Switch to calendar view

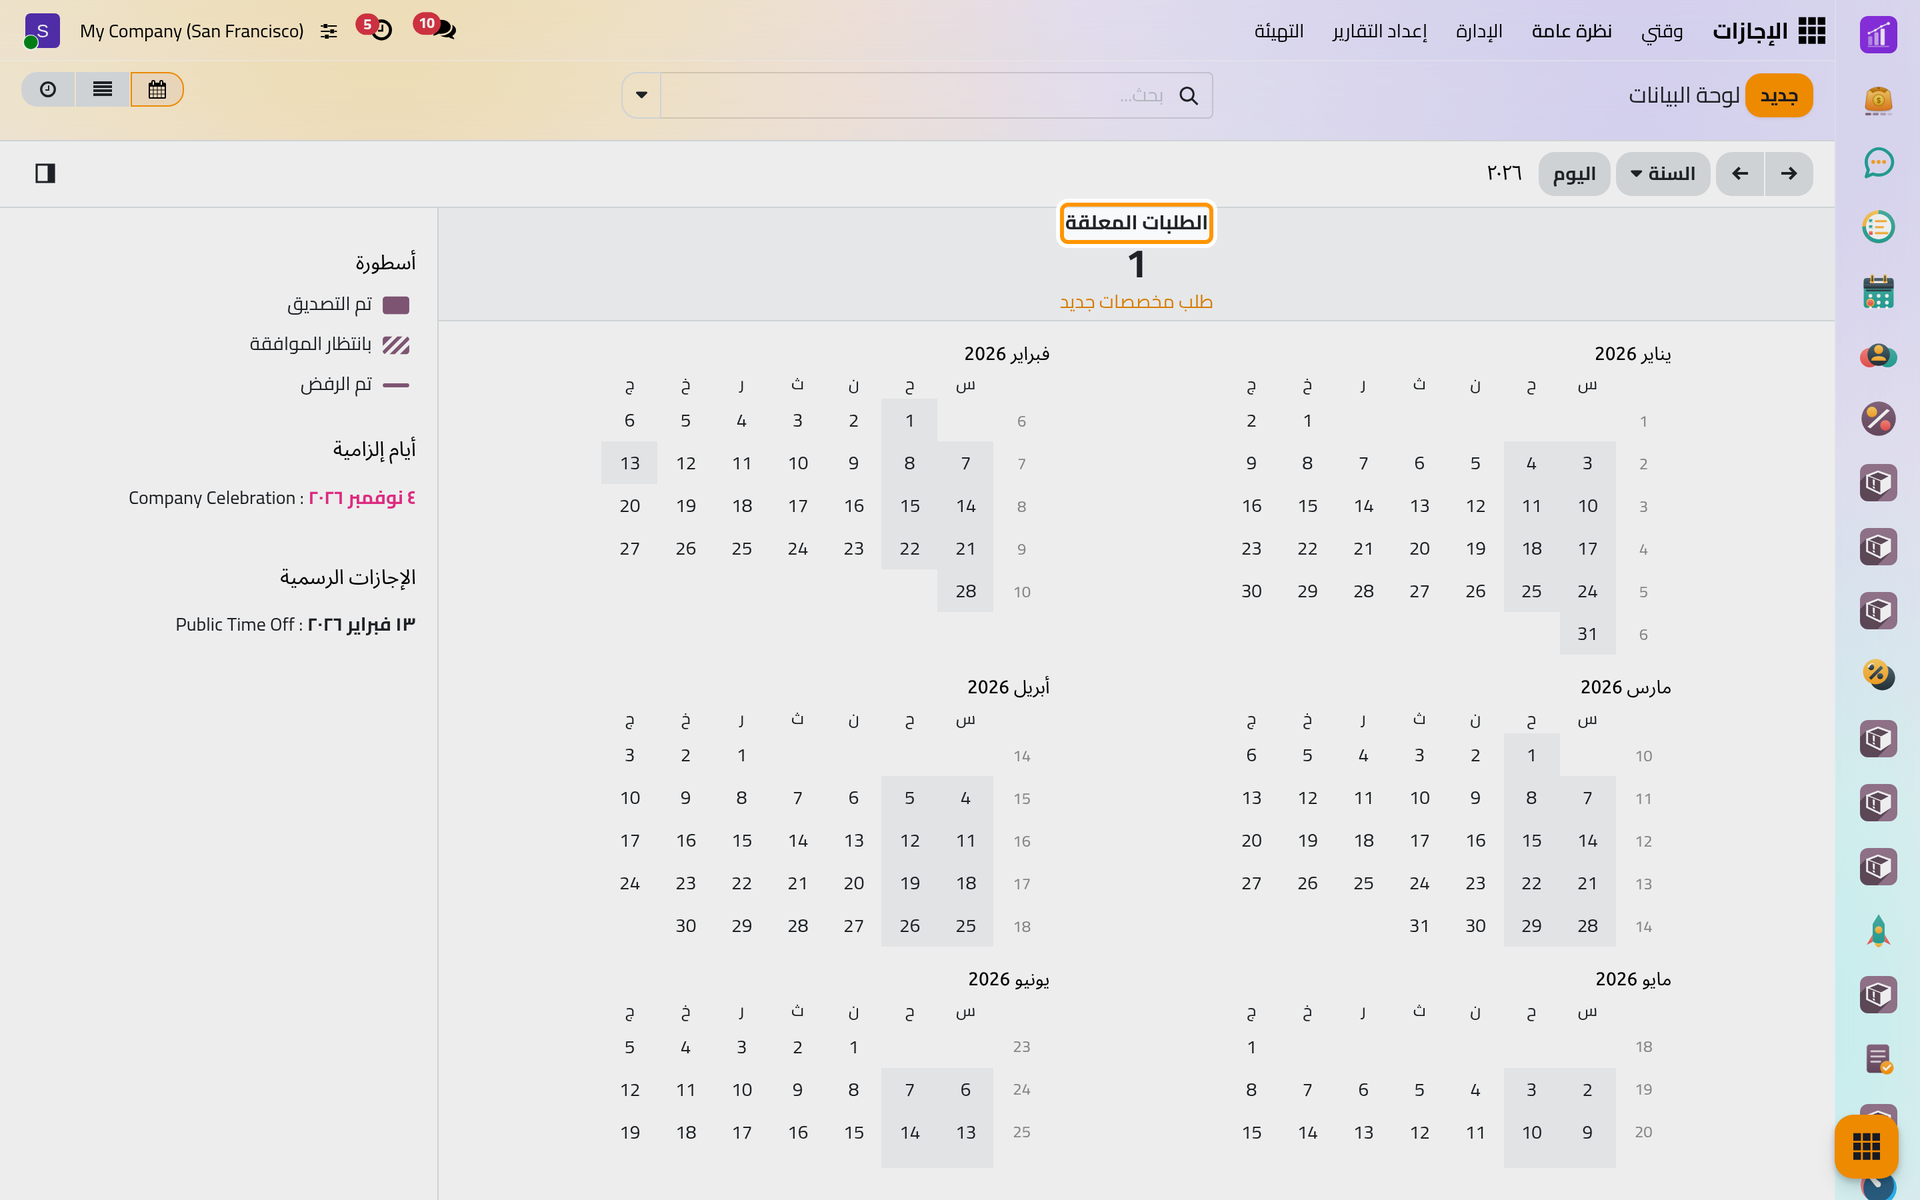[x=157, y=90]
